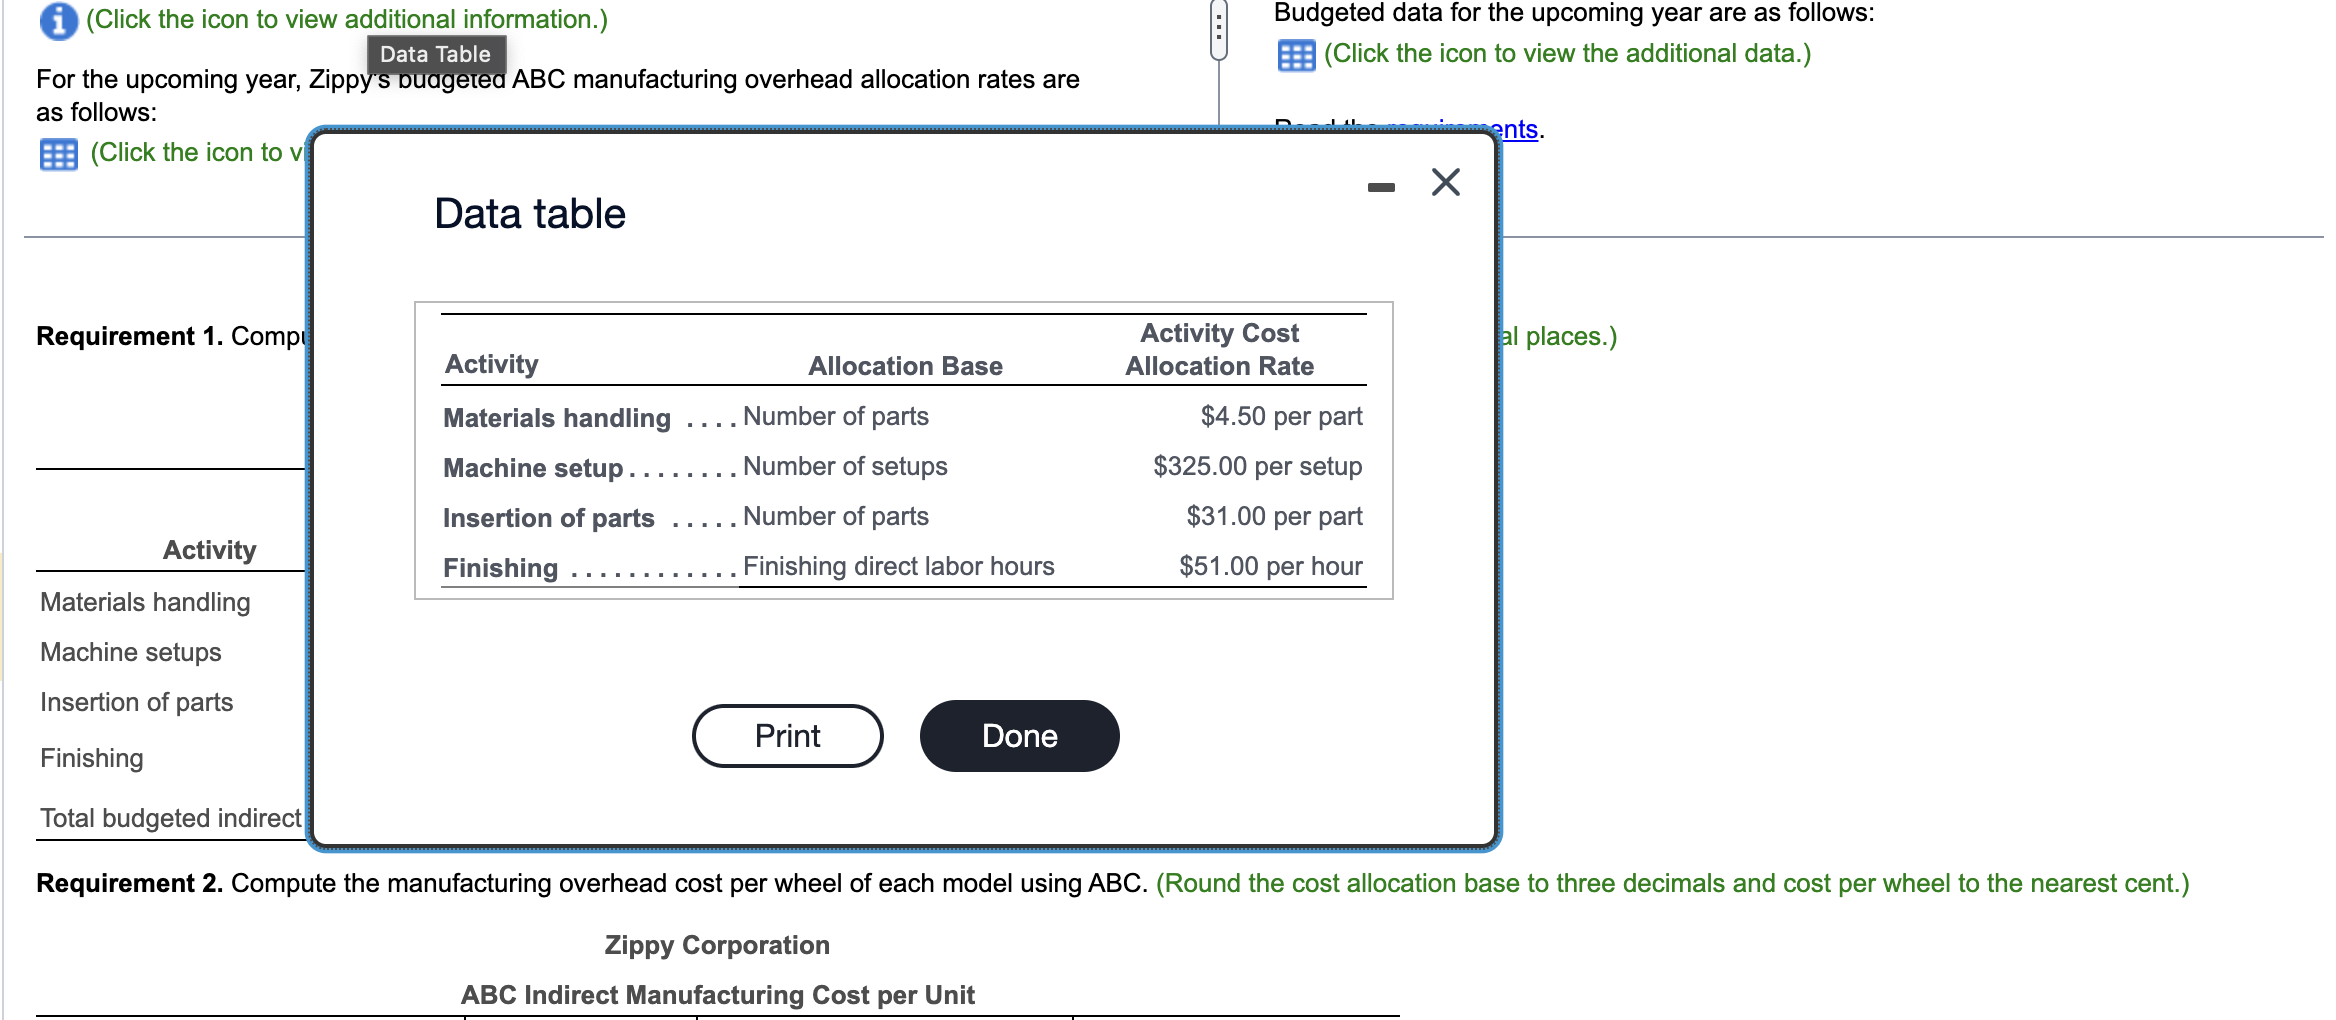This screenshot has height=1020, width=2336.
Task: Click the Total budgeted indirect row label
Action: (168, 818)
